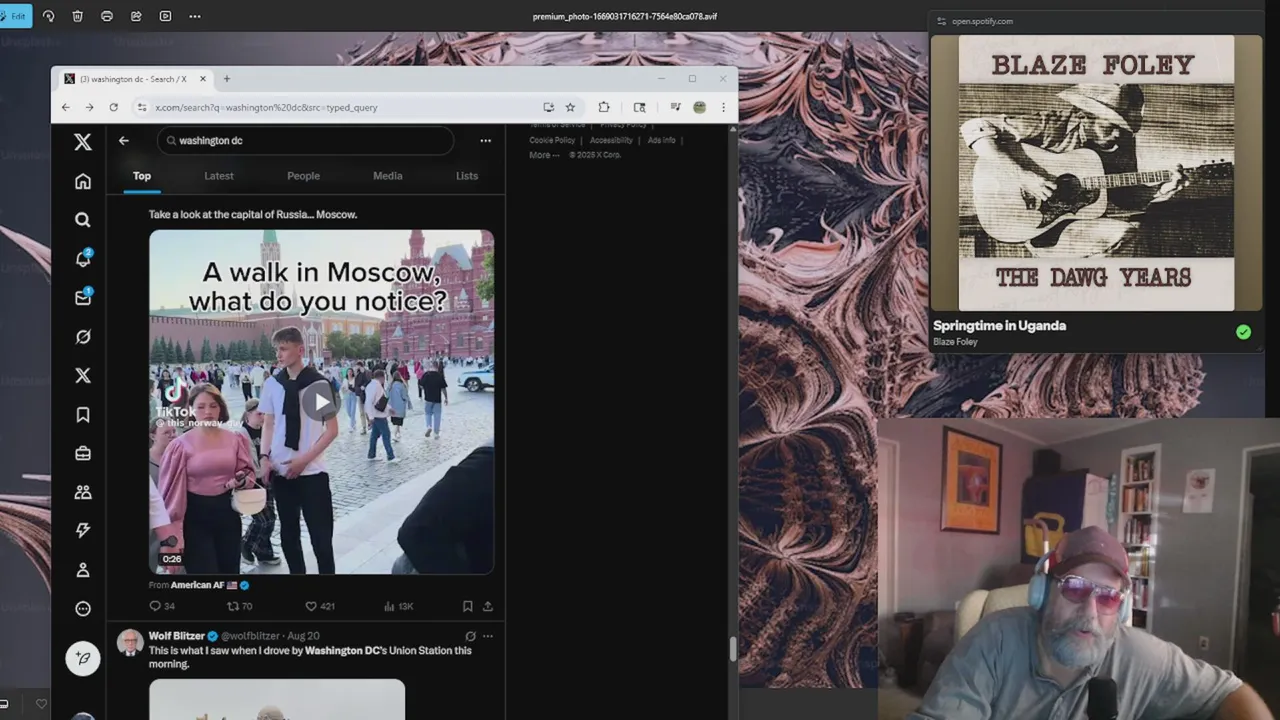Screen dimensions: 1280x720
Task: Start slideshow in photo viewer
Action: click(x=165, y=16)
